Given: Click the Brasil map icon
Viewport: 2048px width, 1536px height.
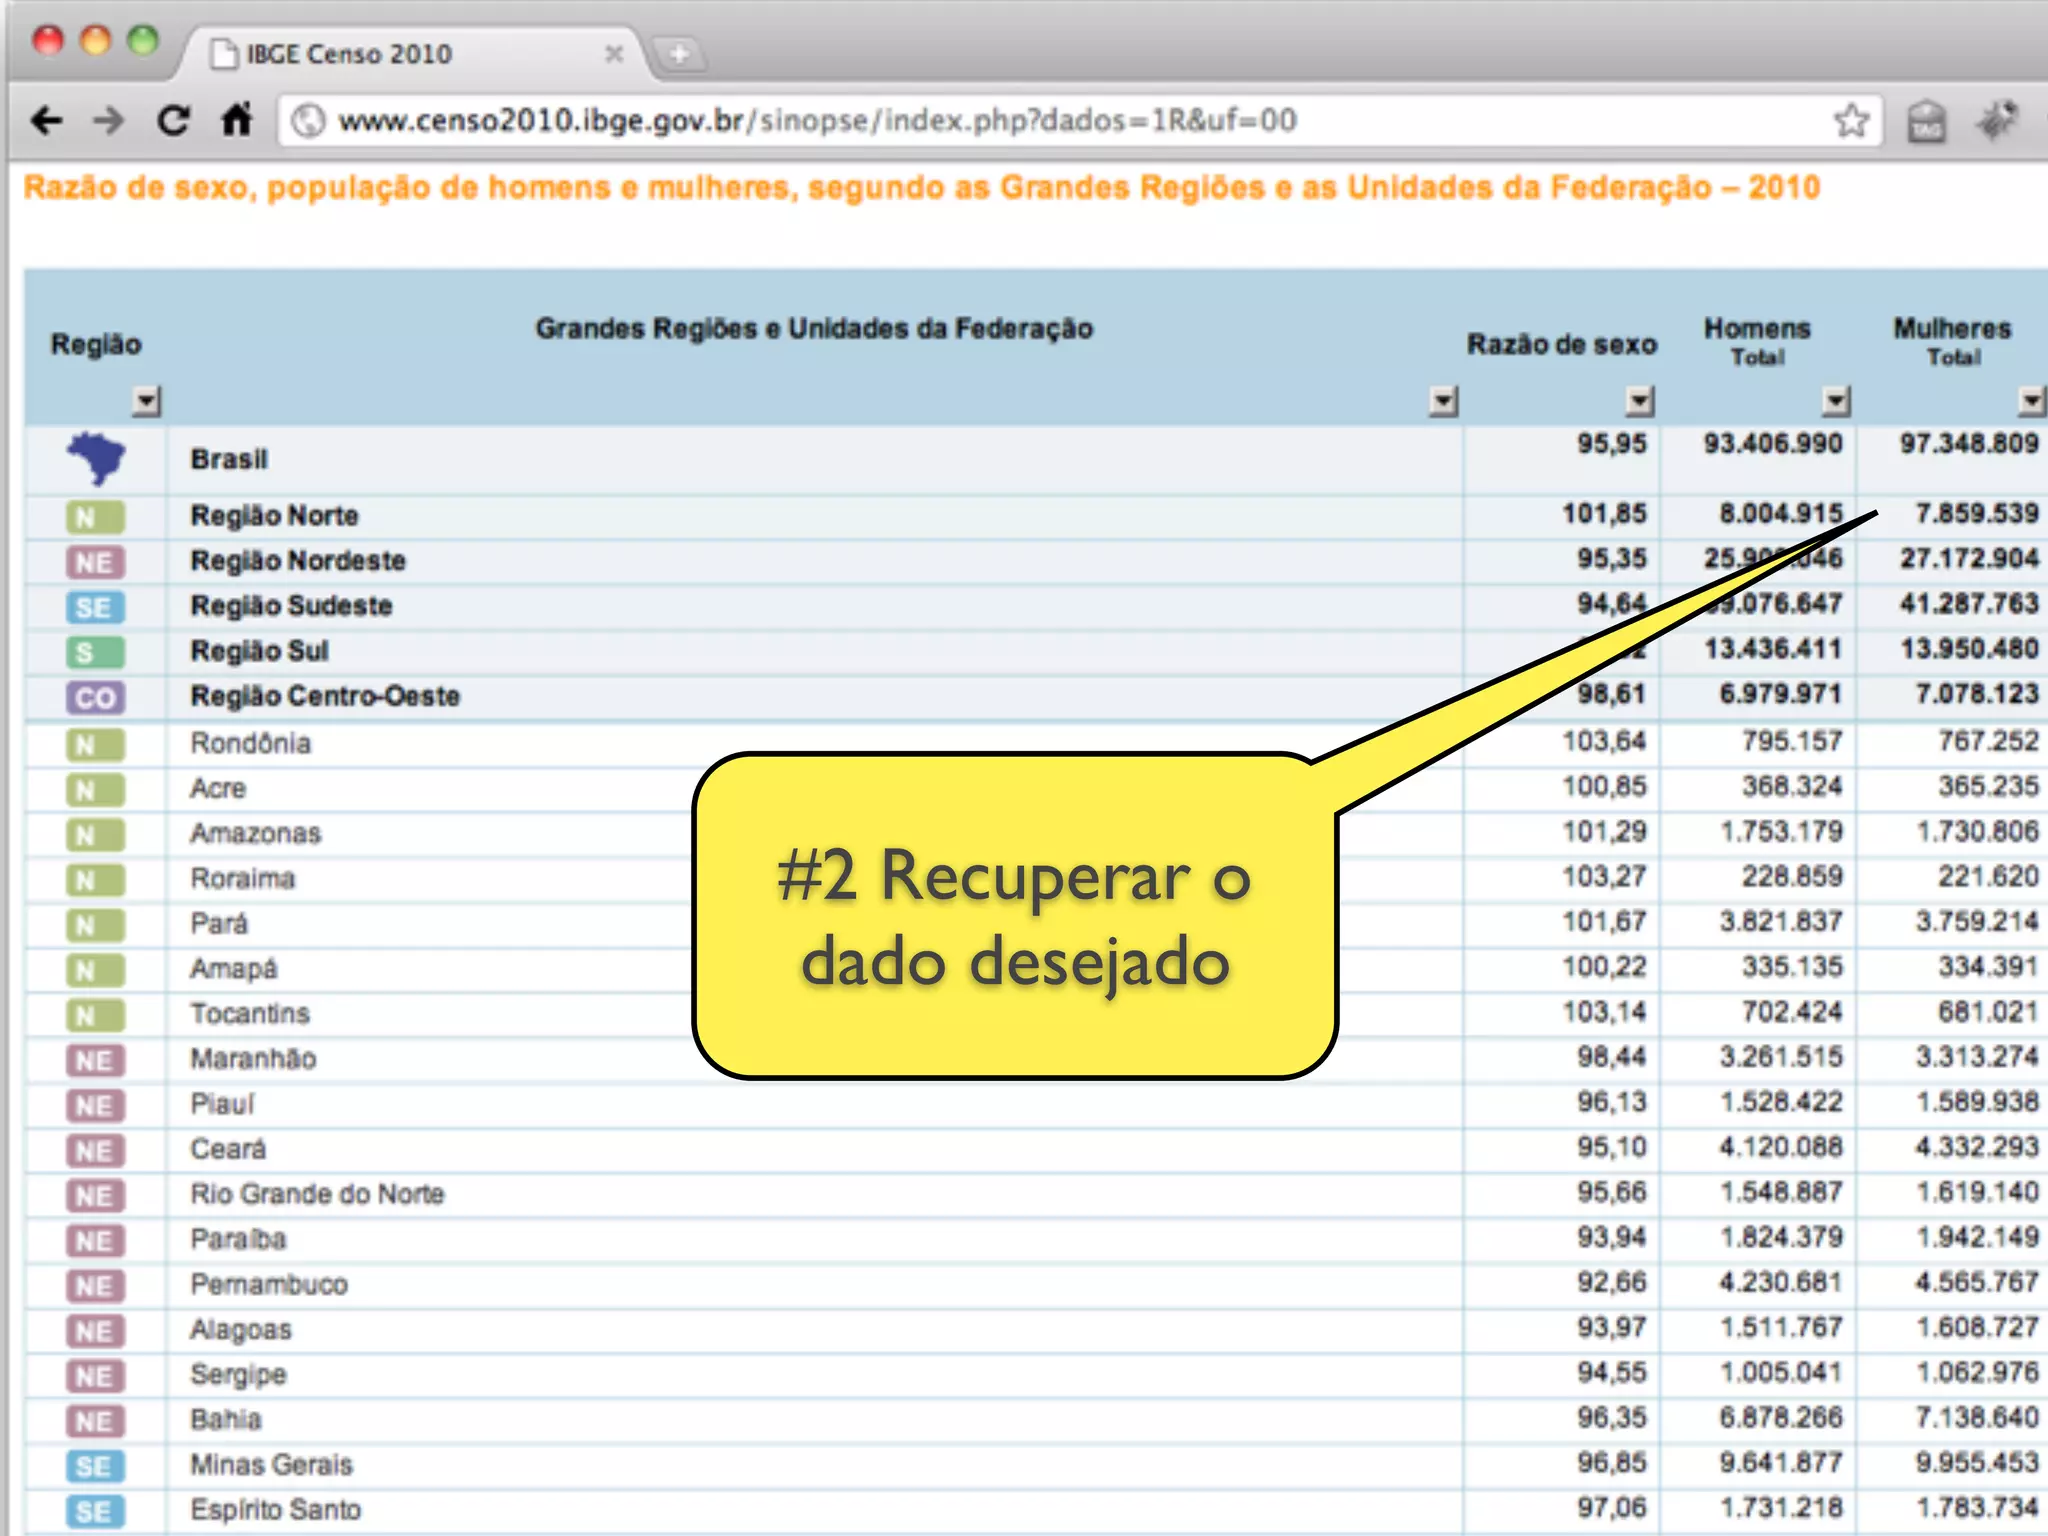Looking at the screenshot, I should pos(96,458).
